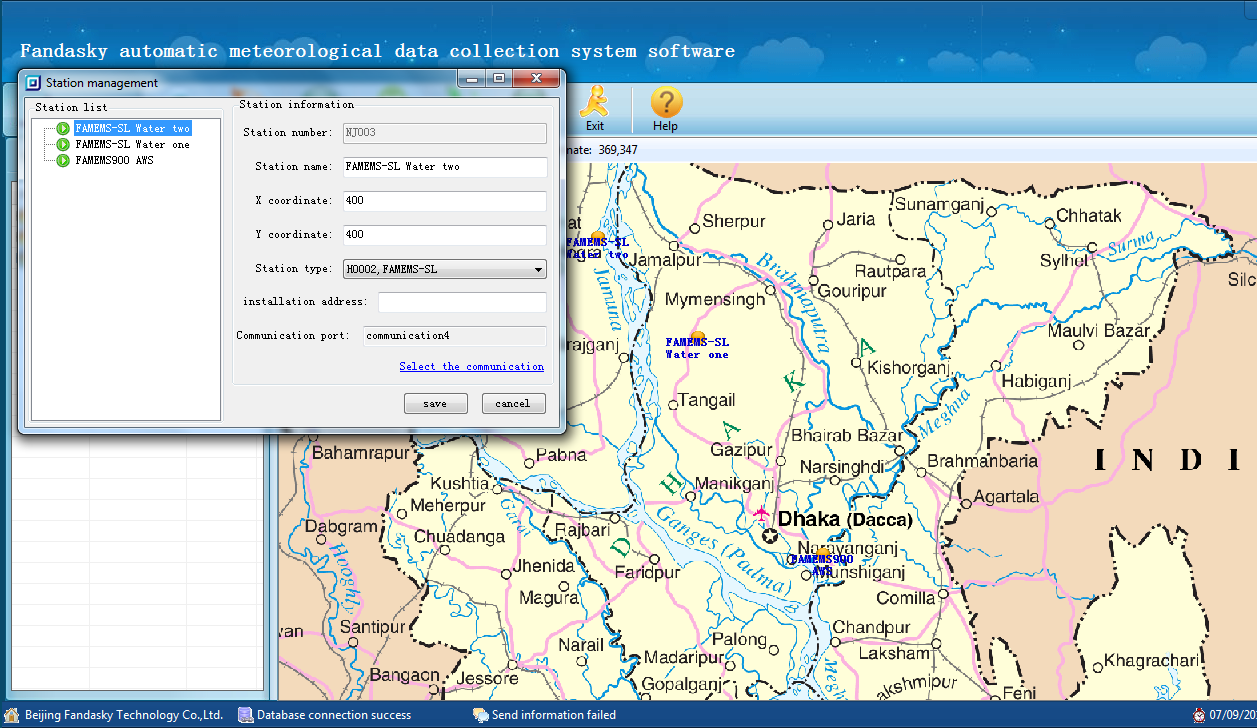Click Database connection success status icon
This screenshot has height=728, width=1257.
tap(245, 715)
